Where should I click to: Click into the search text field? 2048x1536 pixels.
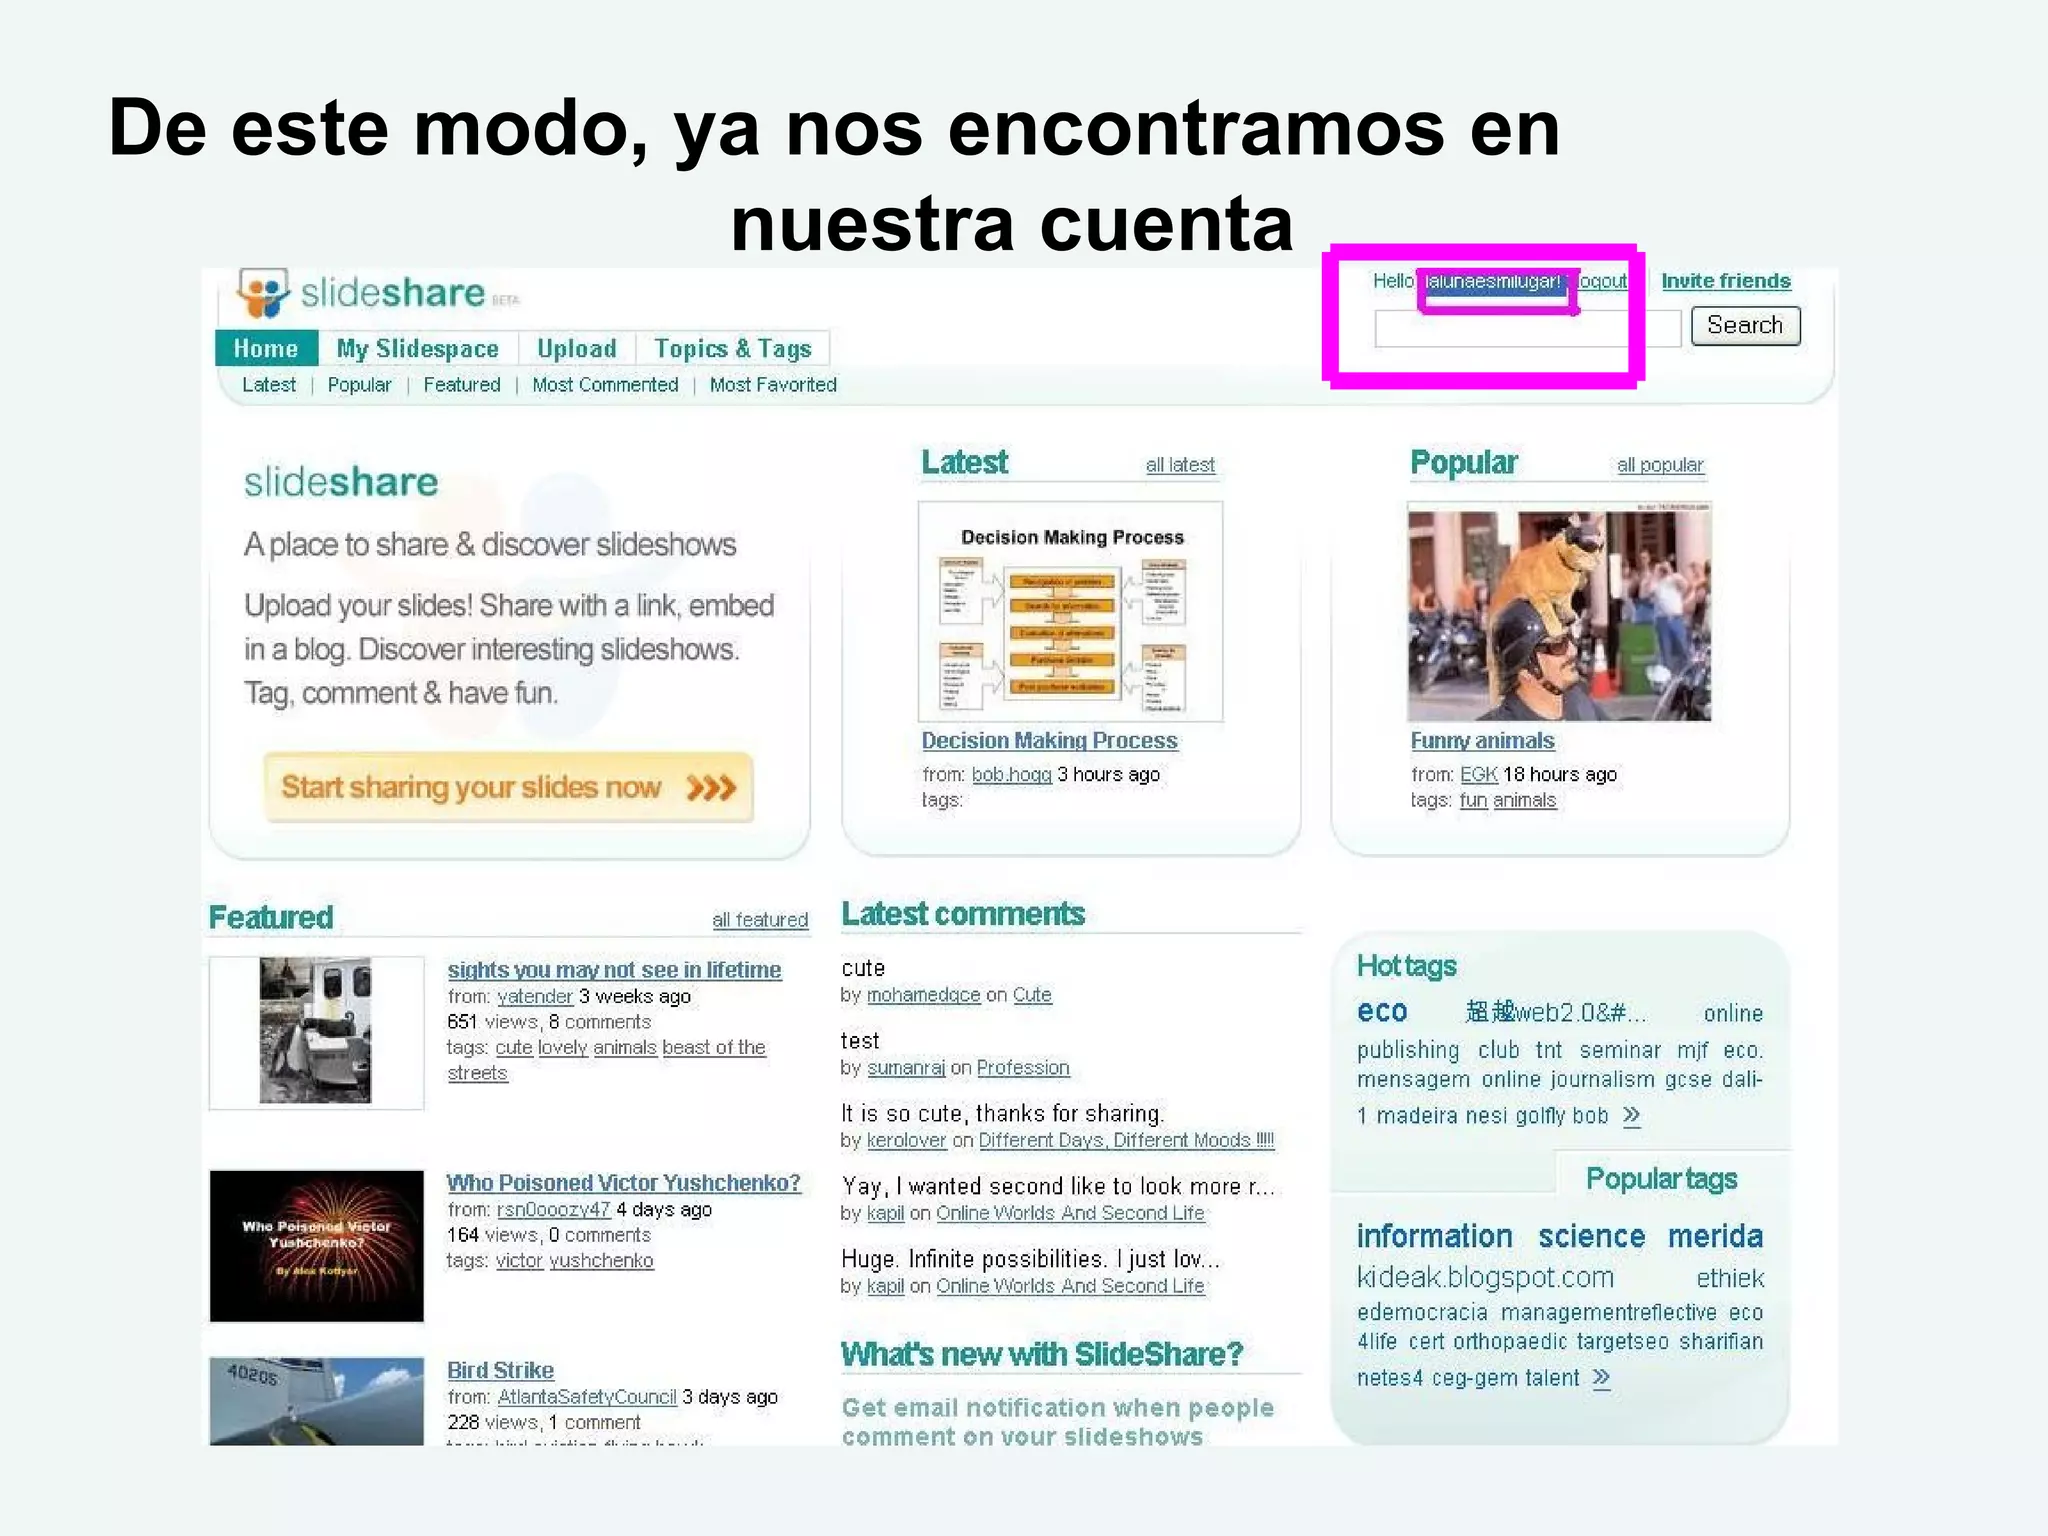1527,328
